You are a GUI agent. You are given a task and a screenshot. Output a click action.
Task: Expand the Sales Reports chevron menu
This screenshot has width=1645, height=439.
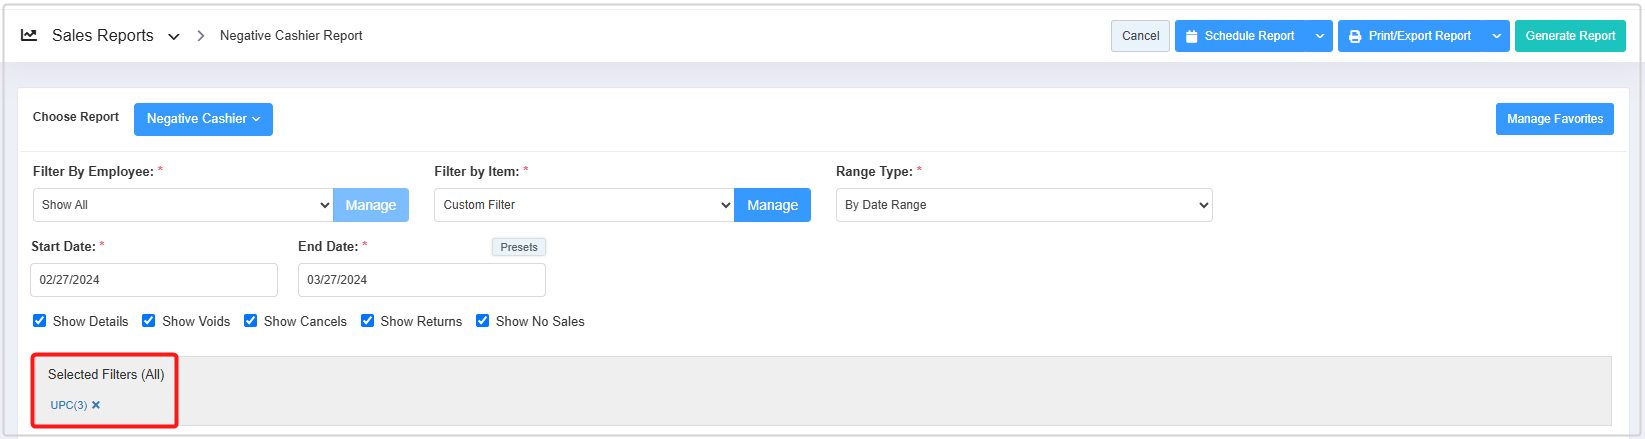pyautogui.click(x=174, y=36)
